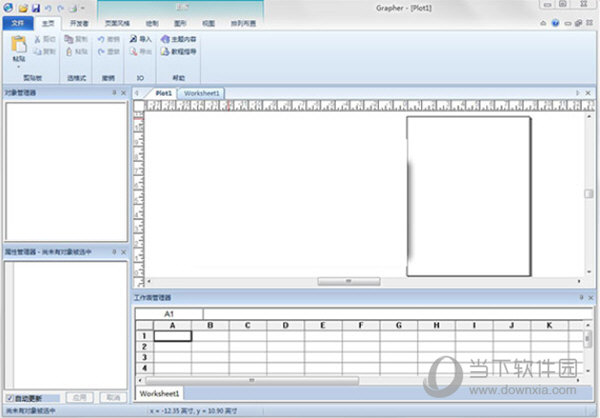Screen dimensions: 600x418
Task: Pin the Object Manager panel
Action: click(x=114, y=93)
